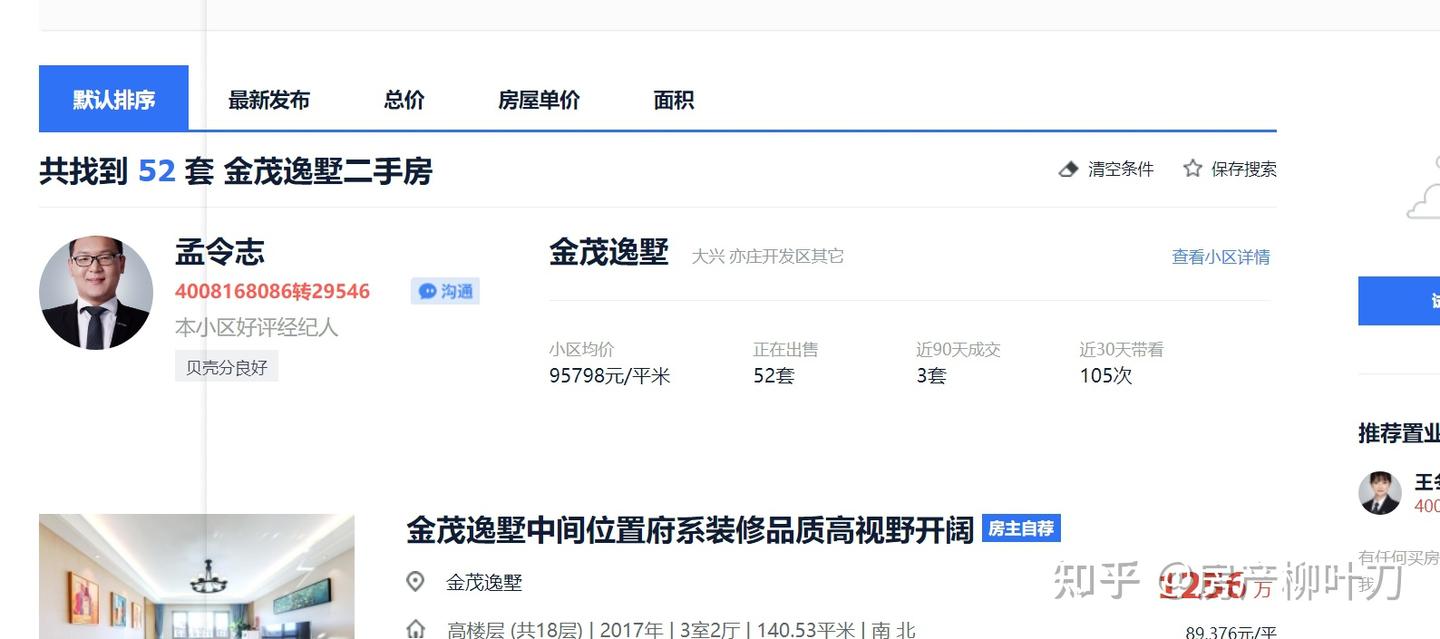The height and width of the screenshot is (639, 1440).
Task: Select the 默认排序 sort tab
Action: coord(113,99)
